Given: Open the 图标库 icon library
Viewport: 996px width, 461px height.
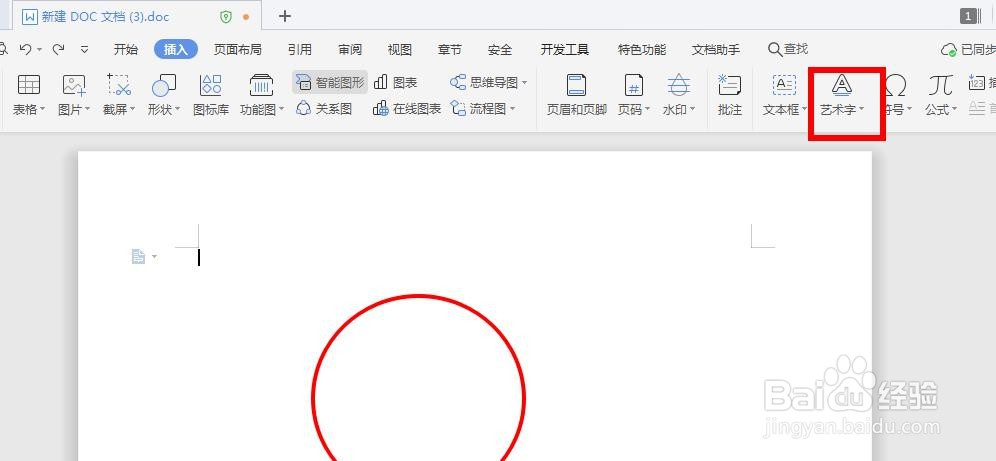Looking at the screenshot, I should (210, 85).
